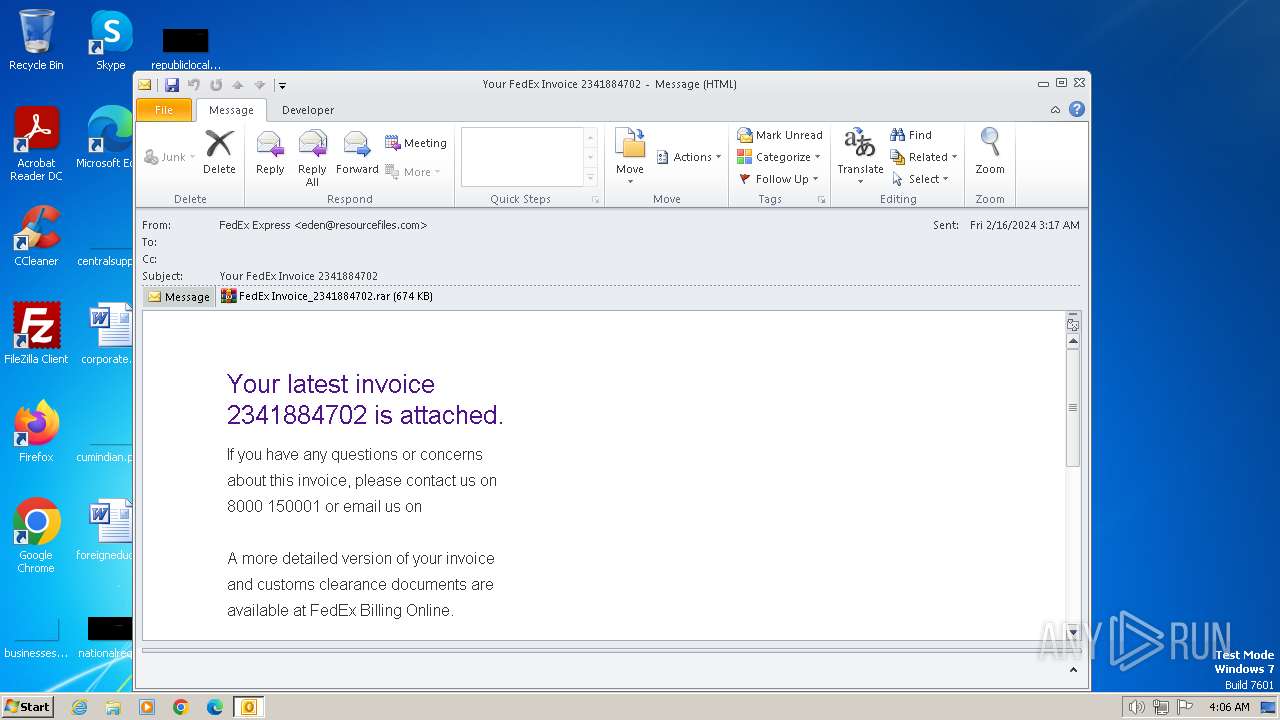
Task: Click Internet Explorer in the taskbar
Action: [x=79, y=707]
